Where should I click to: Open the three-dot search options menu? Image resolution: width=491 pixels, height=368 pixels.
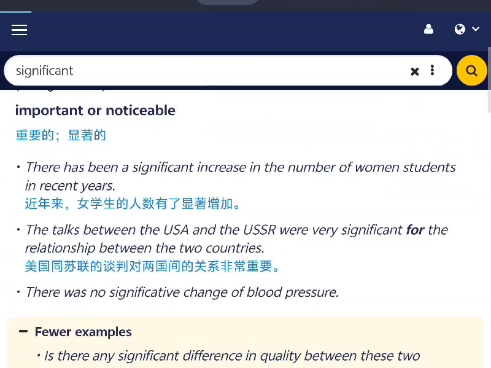pyautogui.click(x=432, y=70)
